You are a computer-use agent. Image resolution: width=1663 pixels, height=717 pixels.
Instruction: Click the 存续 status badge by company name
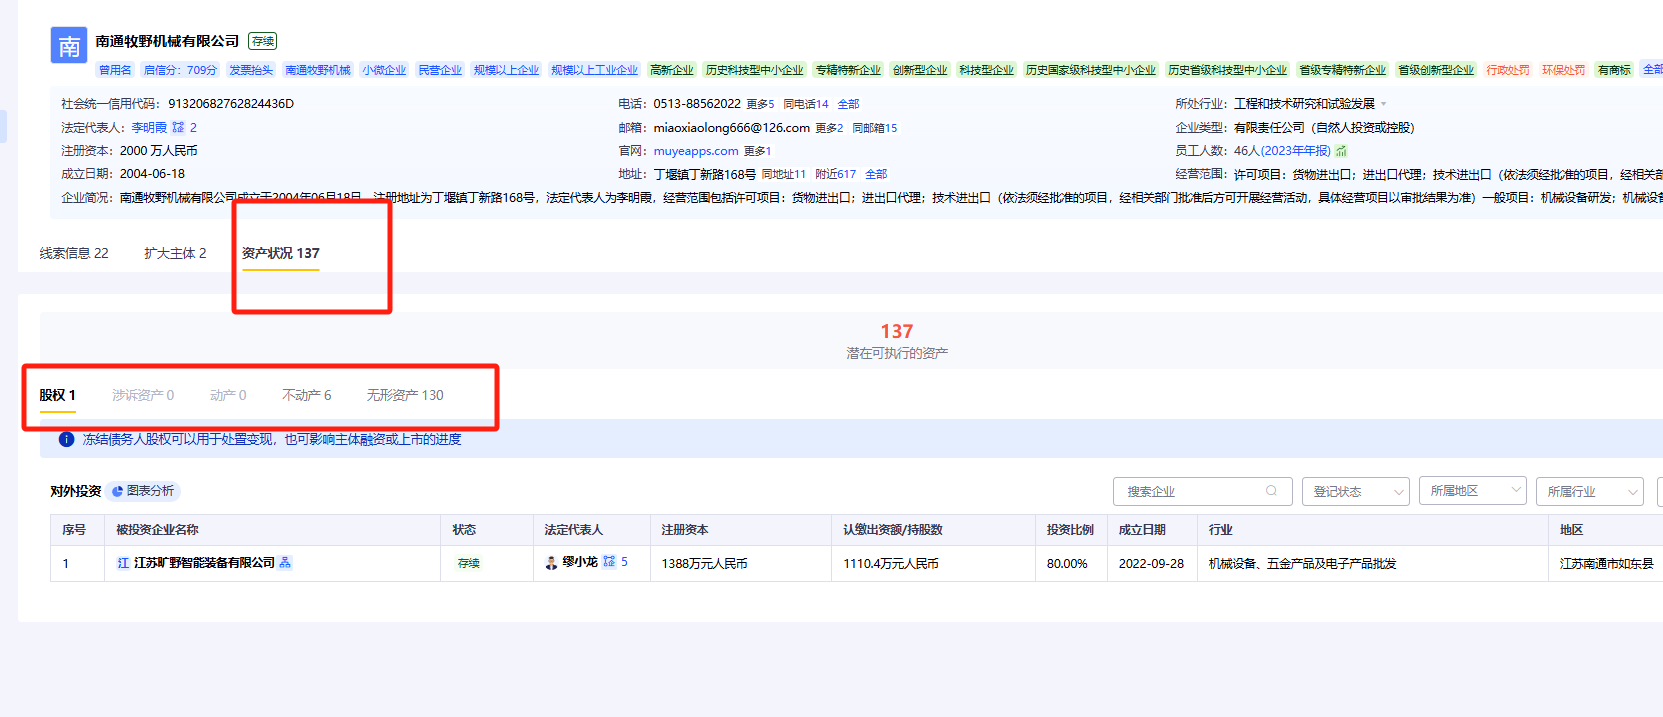pos(263,41)
